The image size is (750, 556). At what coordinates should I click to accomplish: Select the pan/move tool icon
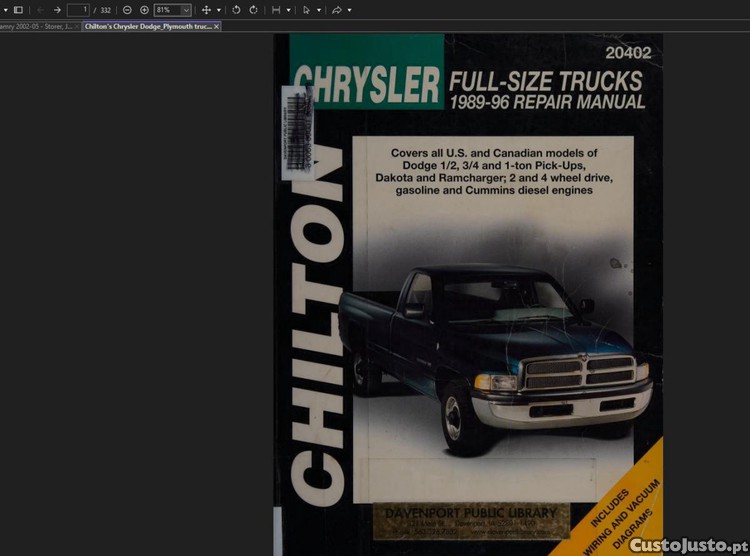tap(206, 9)
